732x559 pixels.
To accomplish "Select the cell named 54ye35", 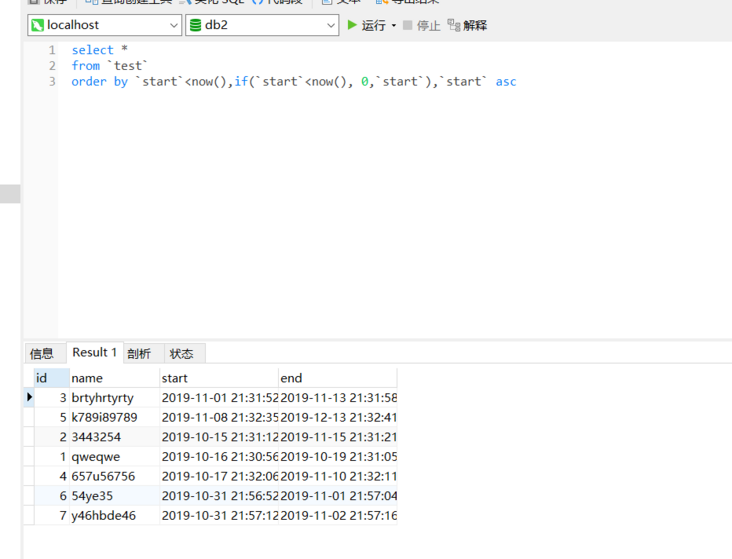I will click(114, 496).
